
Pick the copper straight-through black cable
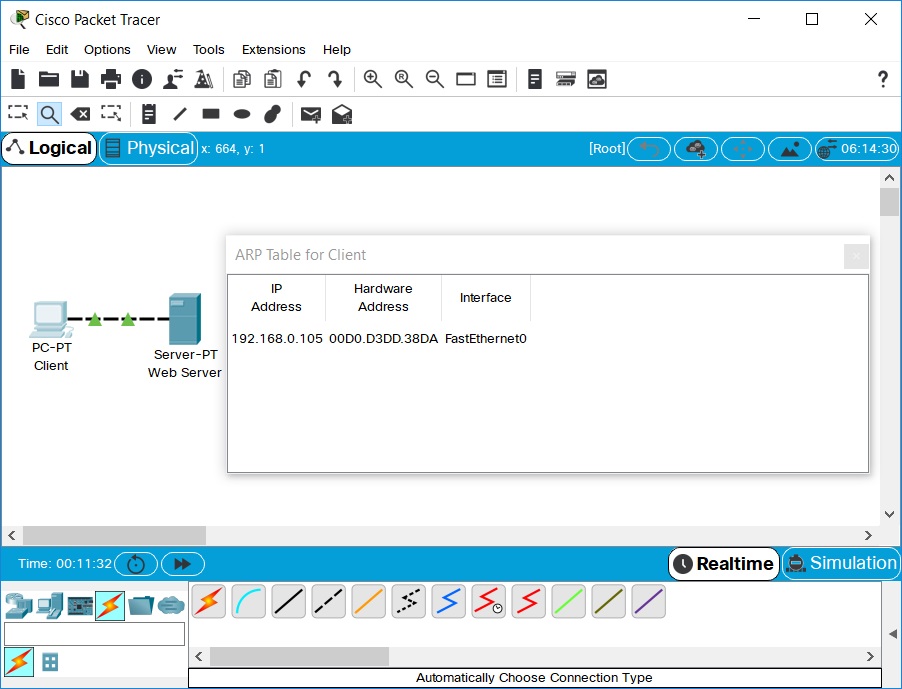[x=289, y=601]
